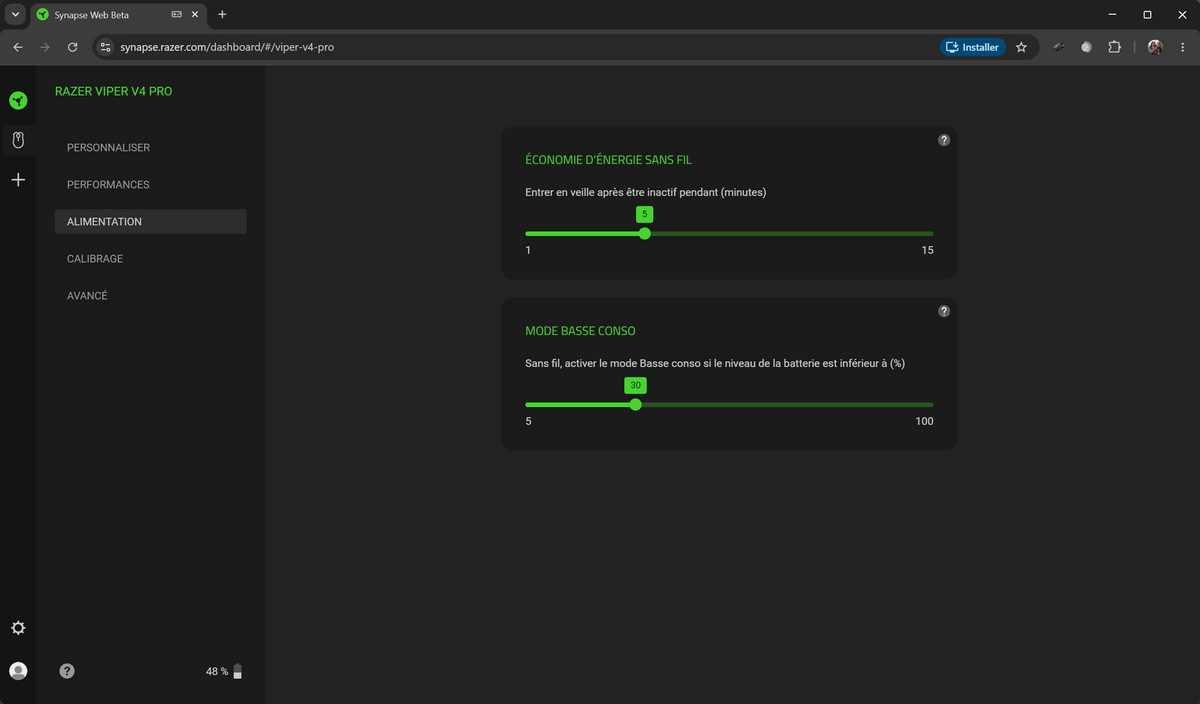Viewport: 1200px width, 704px height.
Task: Reload the Synapse page
Action: (73, 47)
